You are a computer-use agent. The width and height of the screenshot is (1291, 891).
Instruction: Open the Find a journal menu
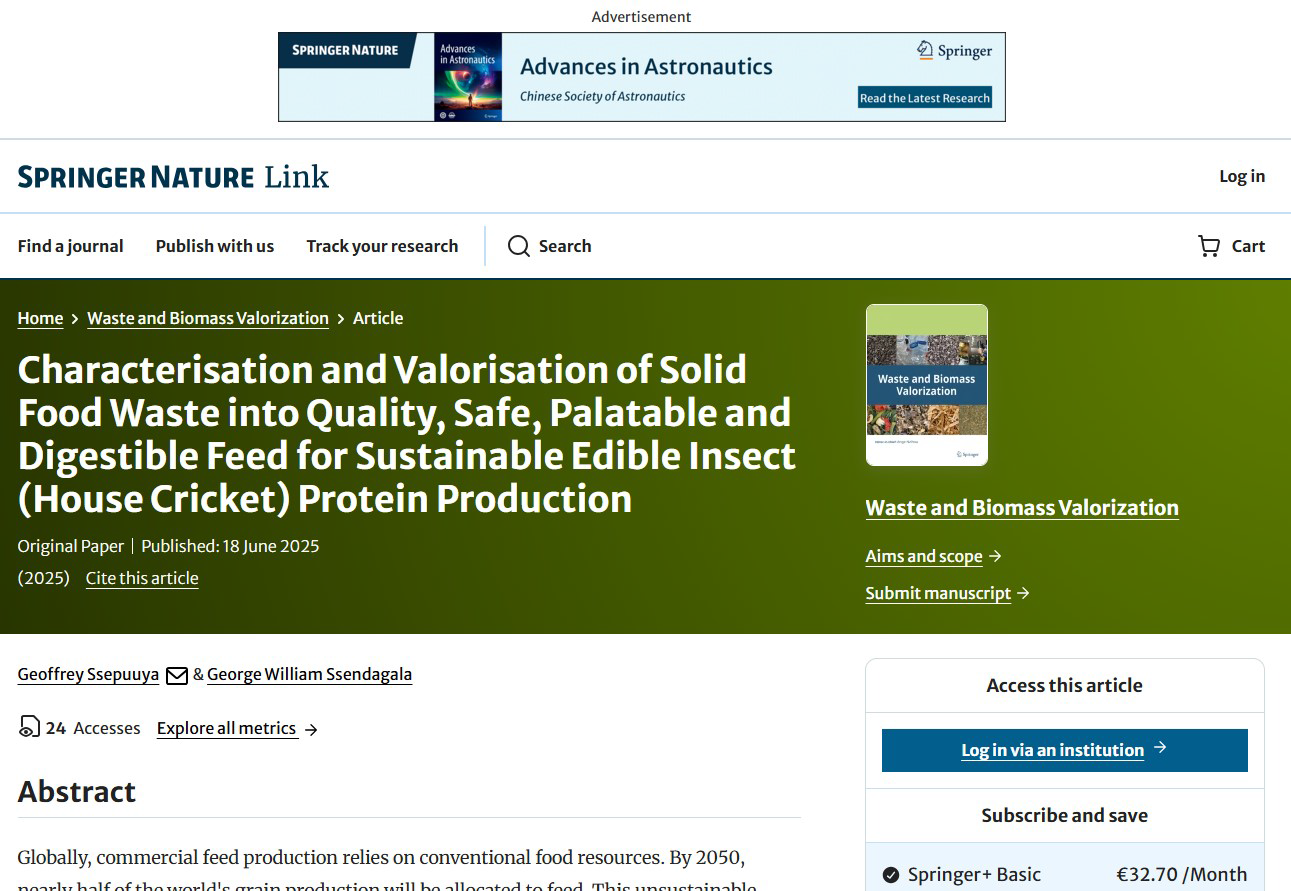coord(71,246)
